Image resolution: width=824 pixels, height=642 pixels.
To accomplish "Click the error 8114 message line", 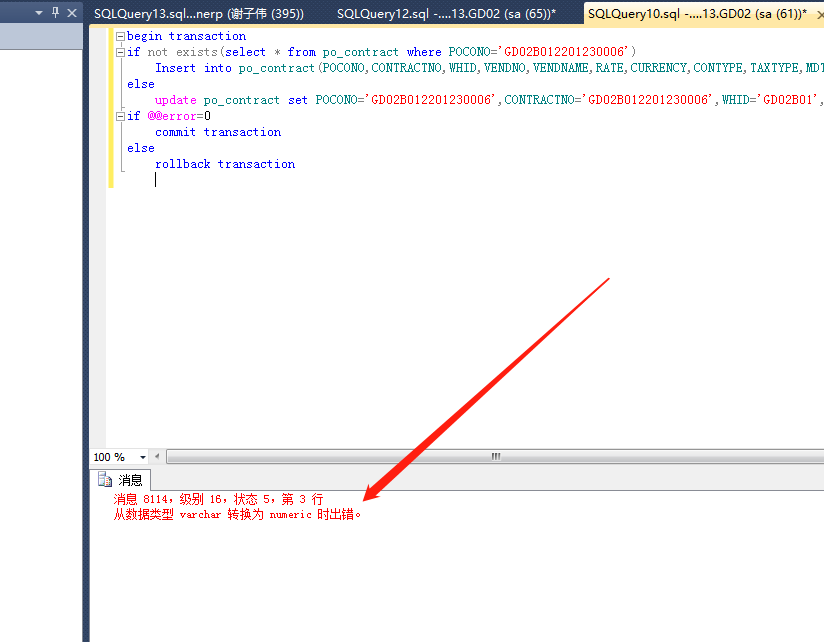I will [x=220, y=499].
